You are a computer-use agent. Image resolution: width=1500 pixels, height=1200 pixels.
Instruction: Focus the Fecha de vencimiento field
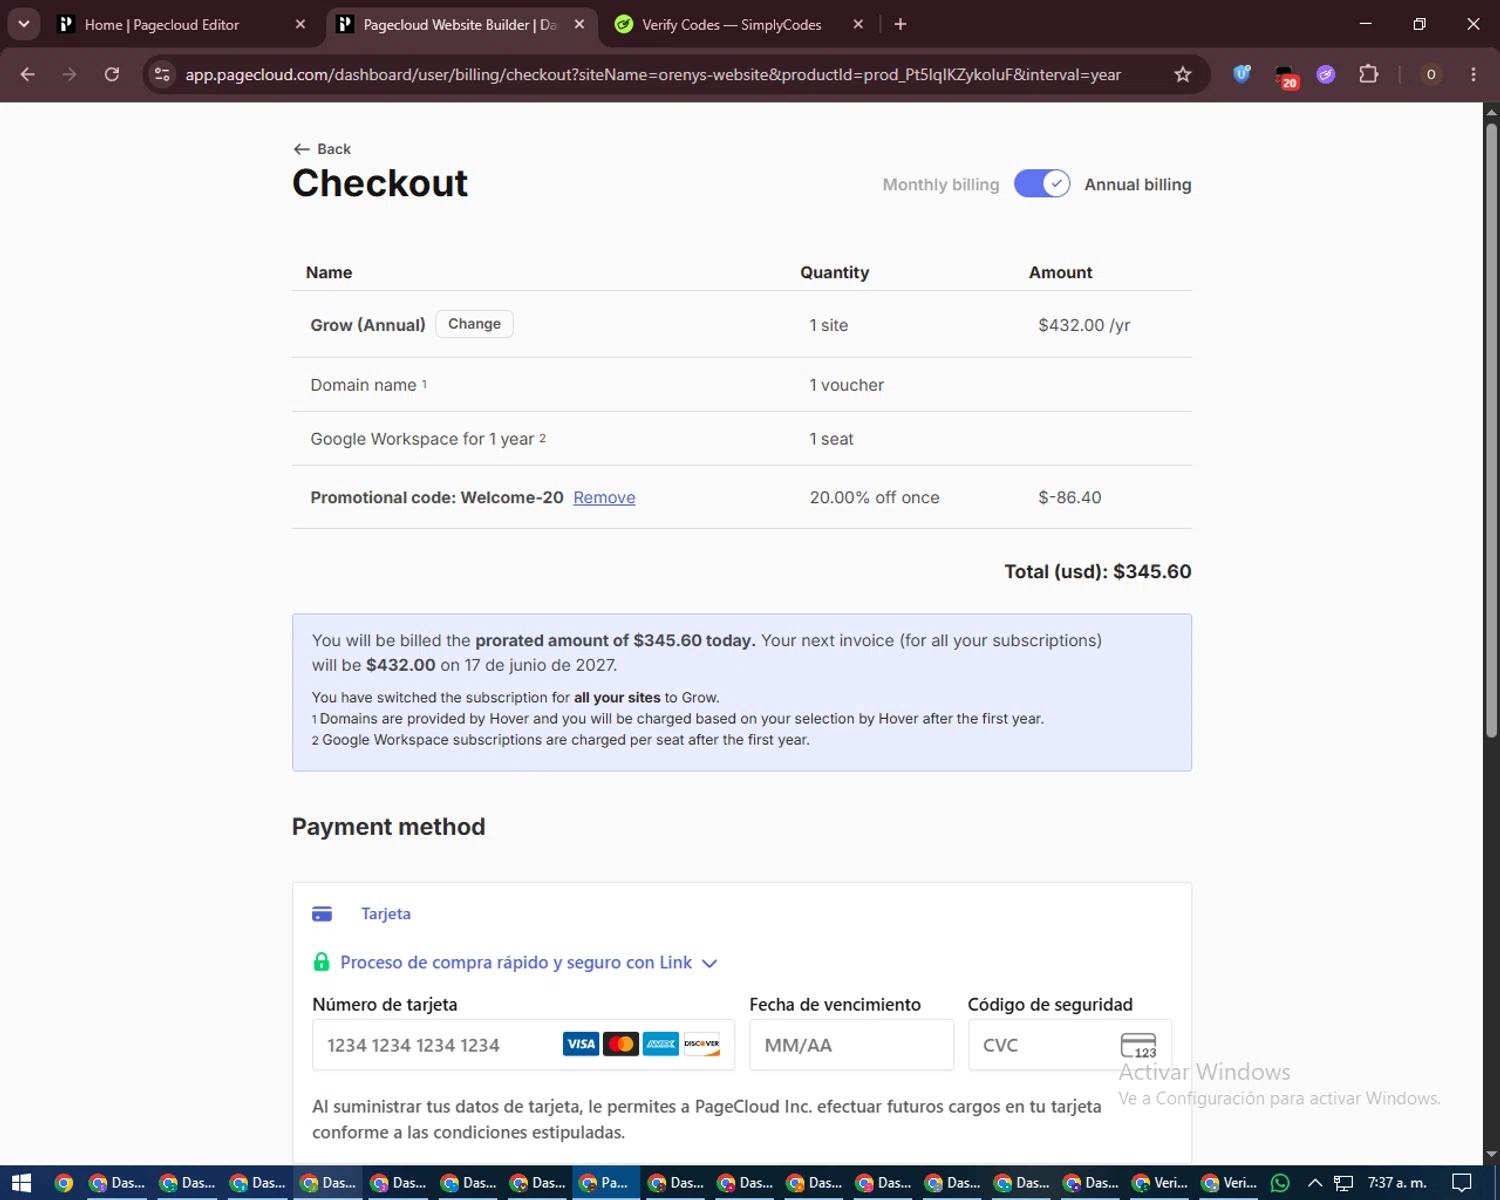point(851,1045)
